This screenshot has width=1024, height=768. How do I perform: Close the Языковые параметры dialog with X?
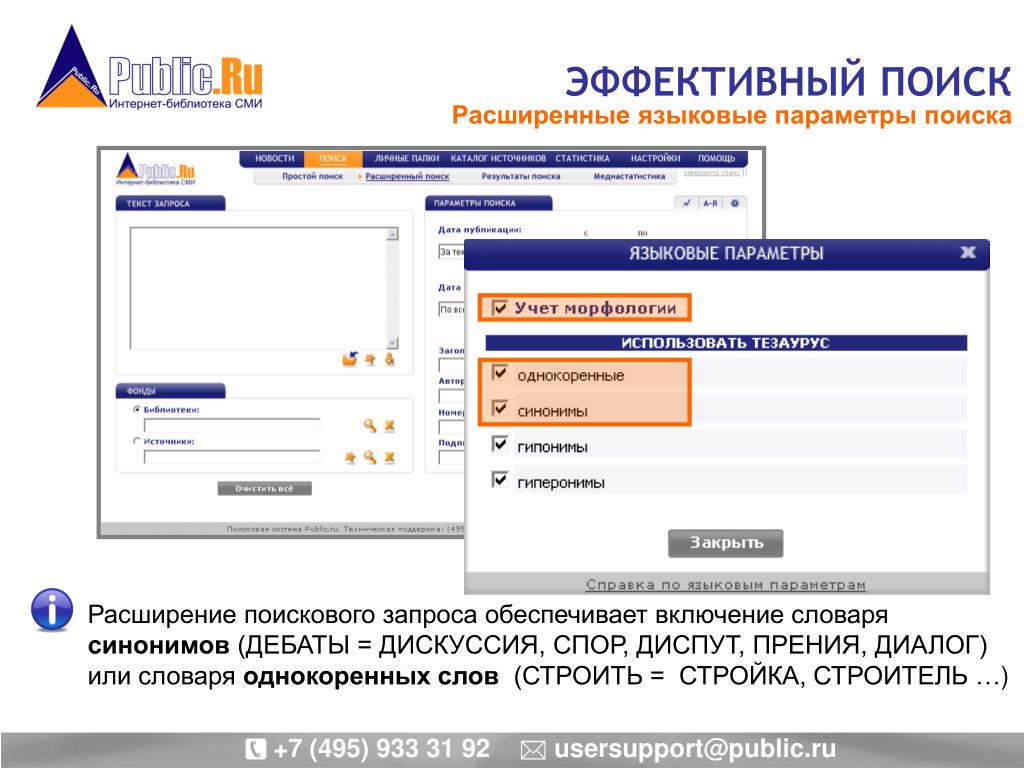click(x=968, y=252)
